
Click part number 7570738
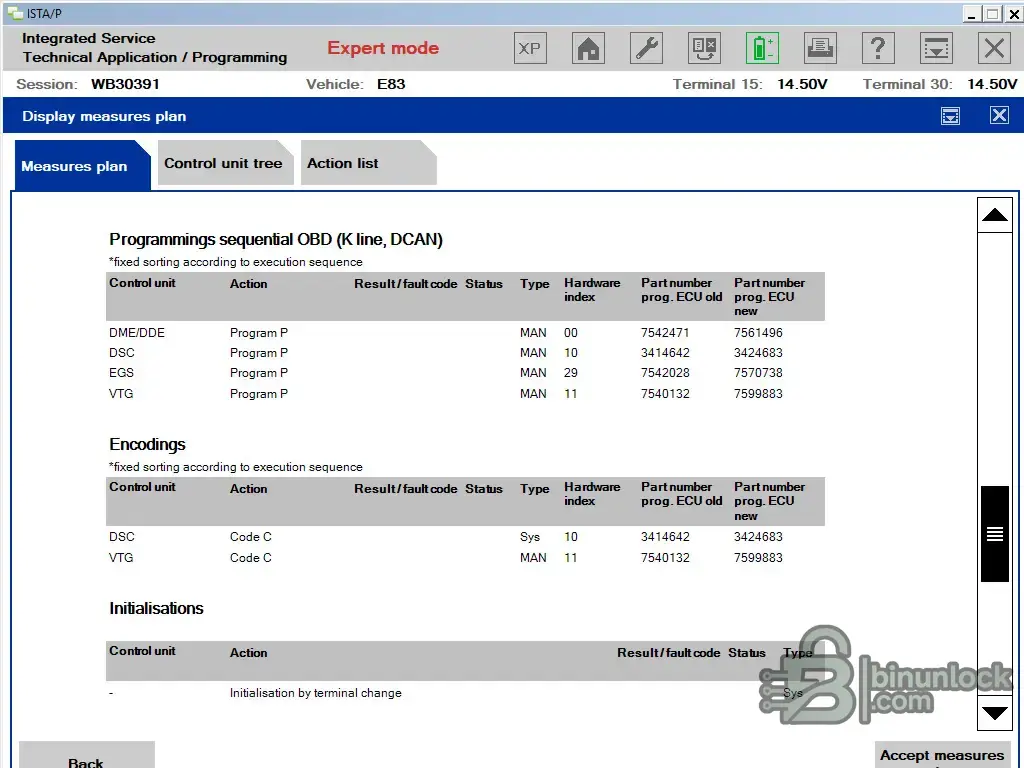click(x=758, y=373)
